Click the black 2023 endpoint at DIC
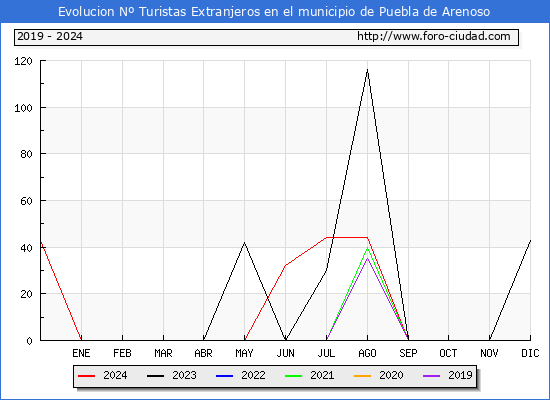This screenshot has width=550, height=400. tap(530, 241)
